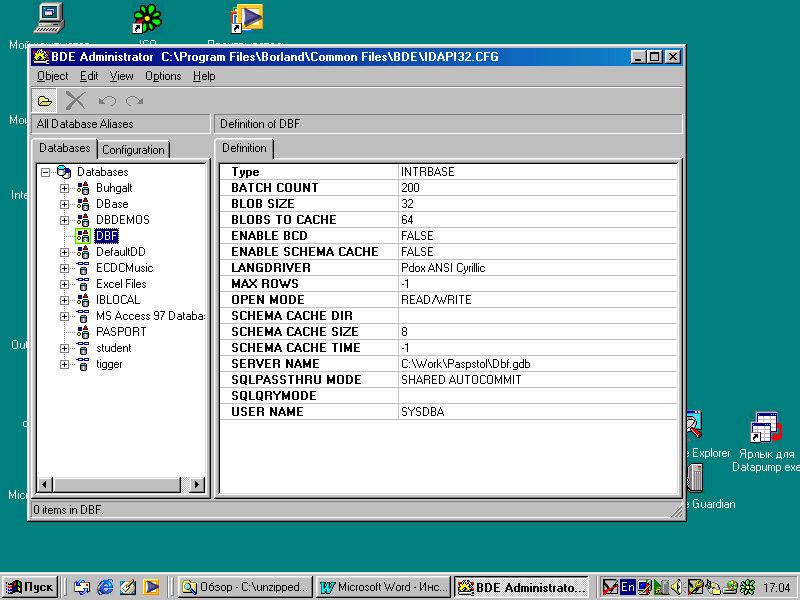Click the DBDEMOS alias icon
This screenshot has height=600, width=800.
83,220
